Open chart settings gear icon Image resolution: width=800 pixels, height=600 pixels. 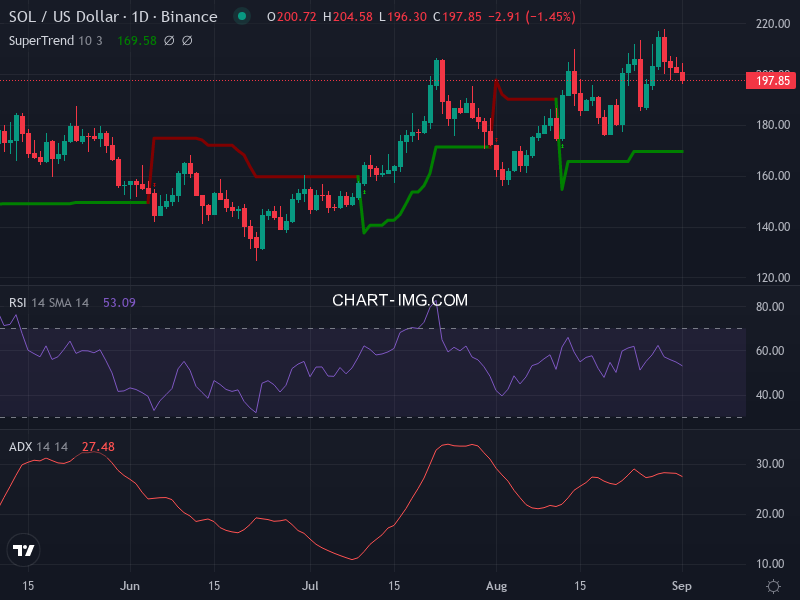773,585
